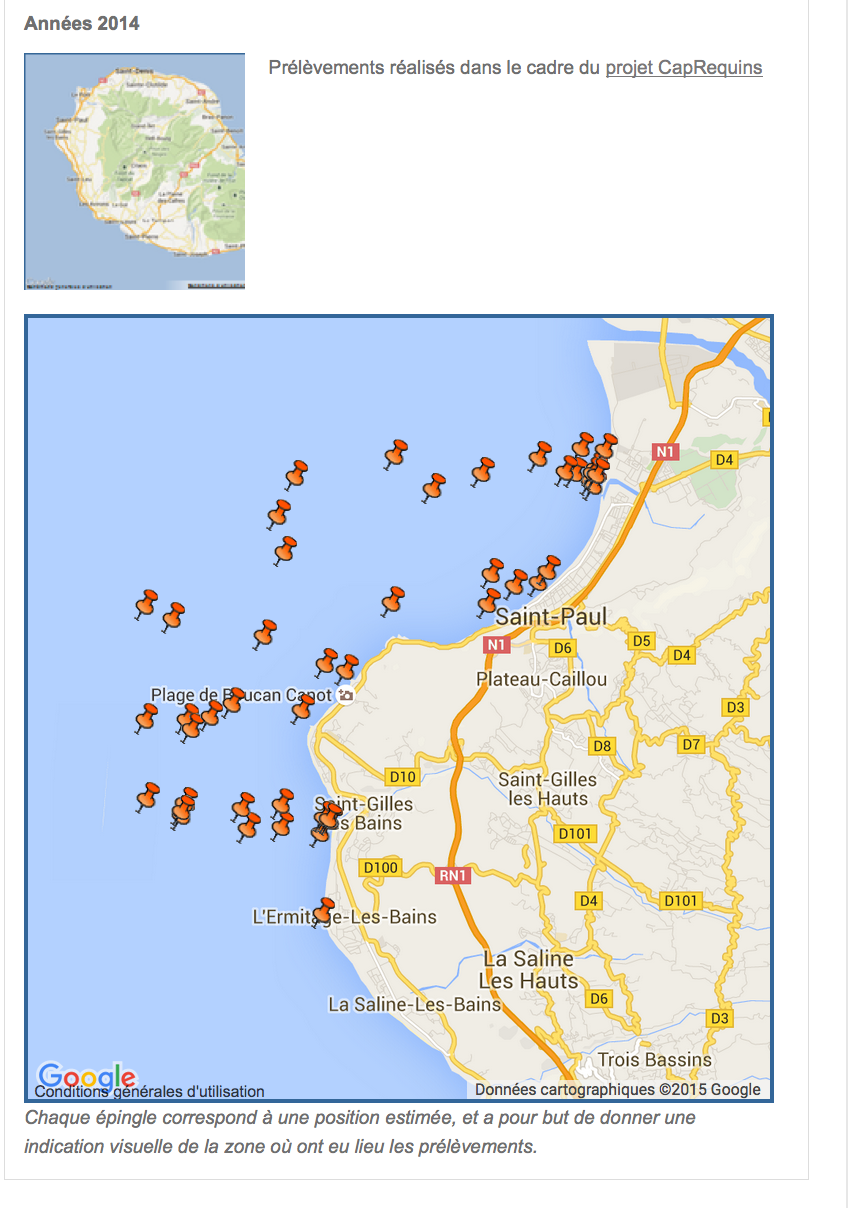This screenshot has width=848, height=1208.
Task: Click the Google logo on the map
Action: pos(86,1075)
